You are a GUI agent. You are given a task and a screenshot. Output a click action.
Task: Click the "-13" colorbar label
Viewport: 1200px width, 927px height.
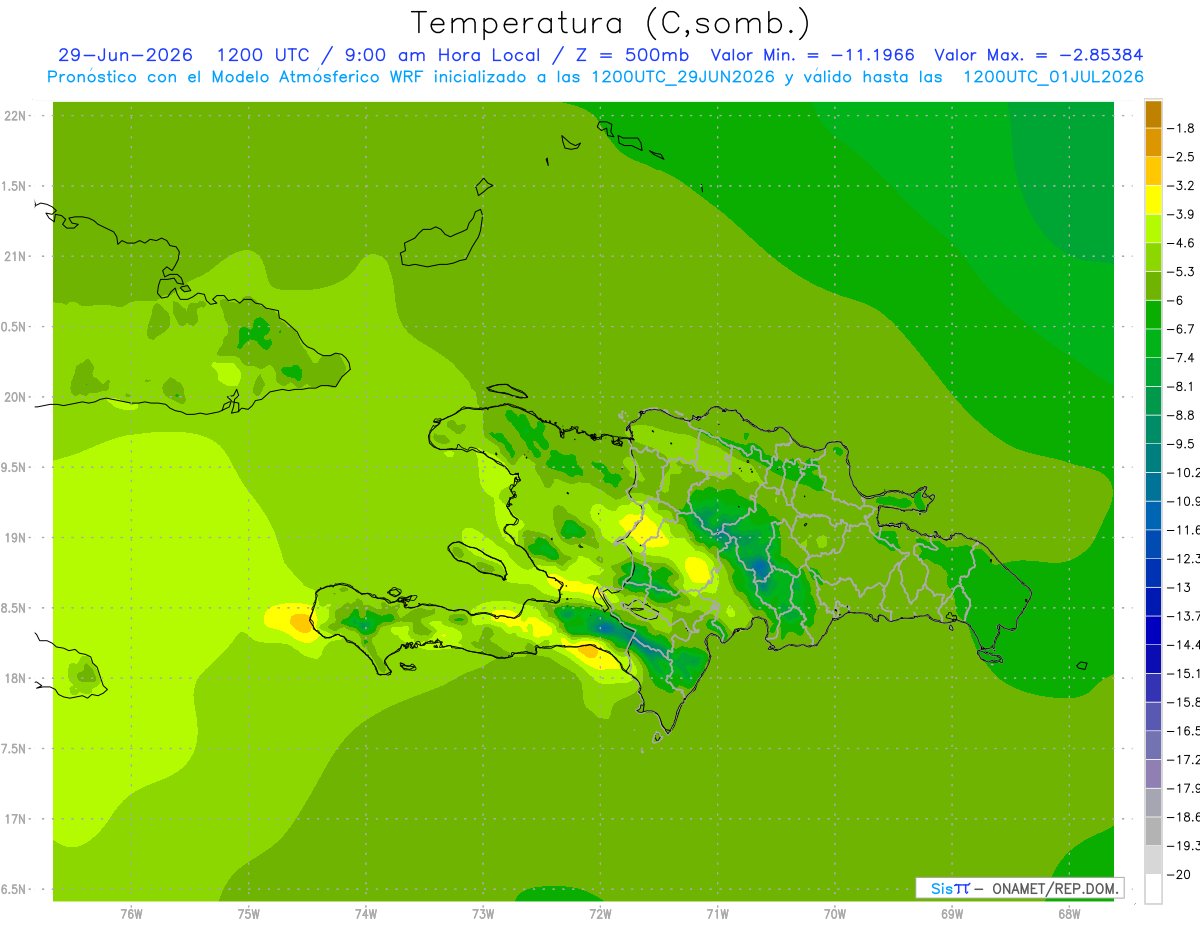coord(1178,587)
